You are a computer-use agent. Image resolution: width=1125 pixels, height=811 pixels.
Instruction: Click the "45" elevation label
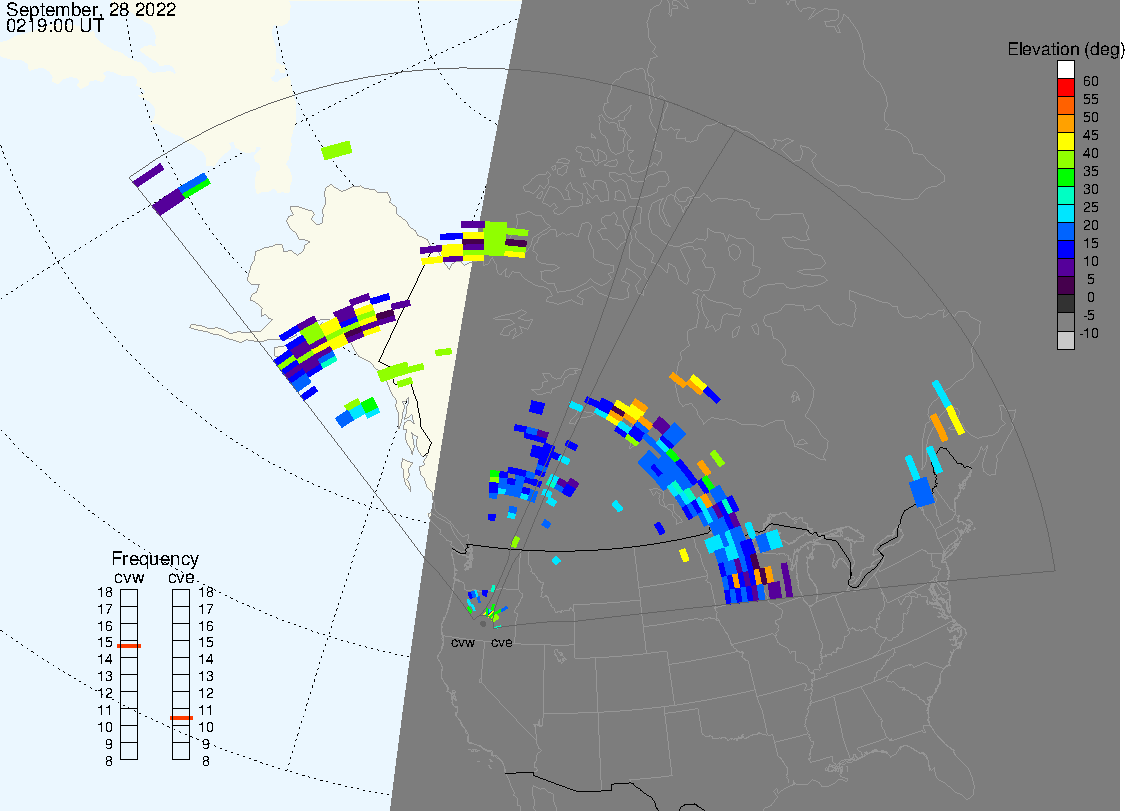[1091, 135]
